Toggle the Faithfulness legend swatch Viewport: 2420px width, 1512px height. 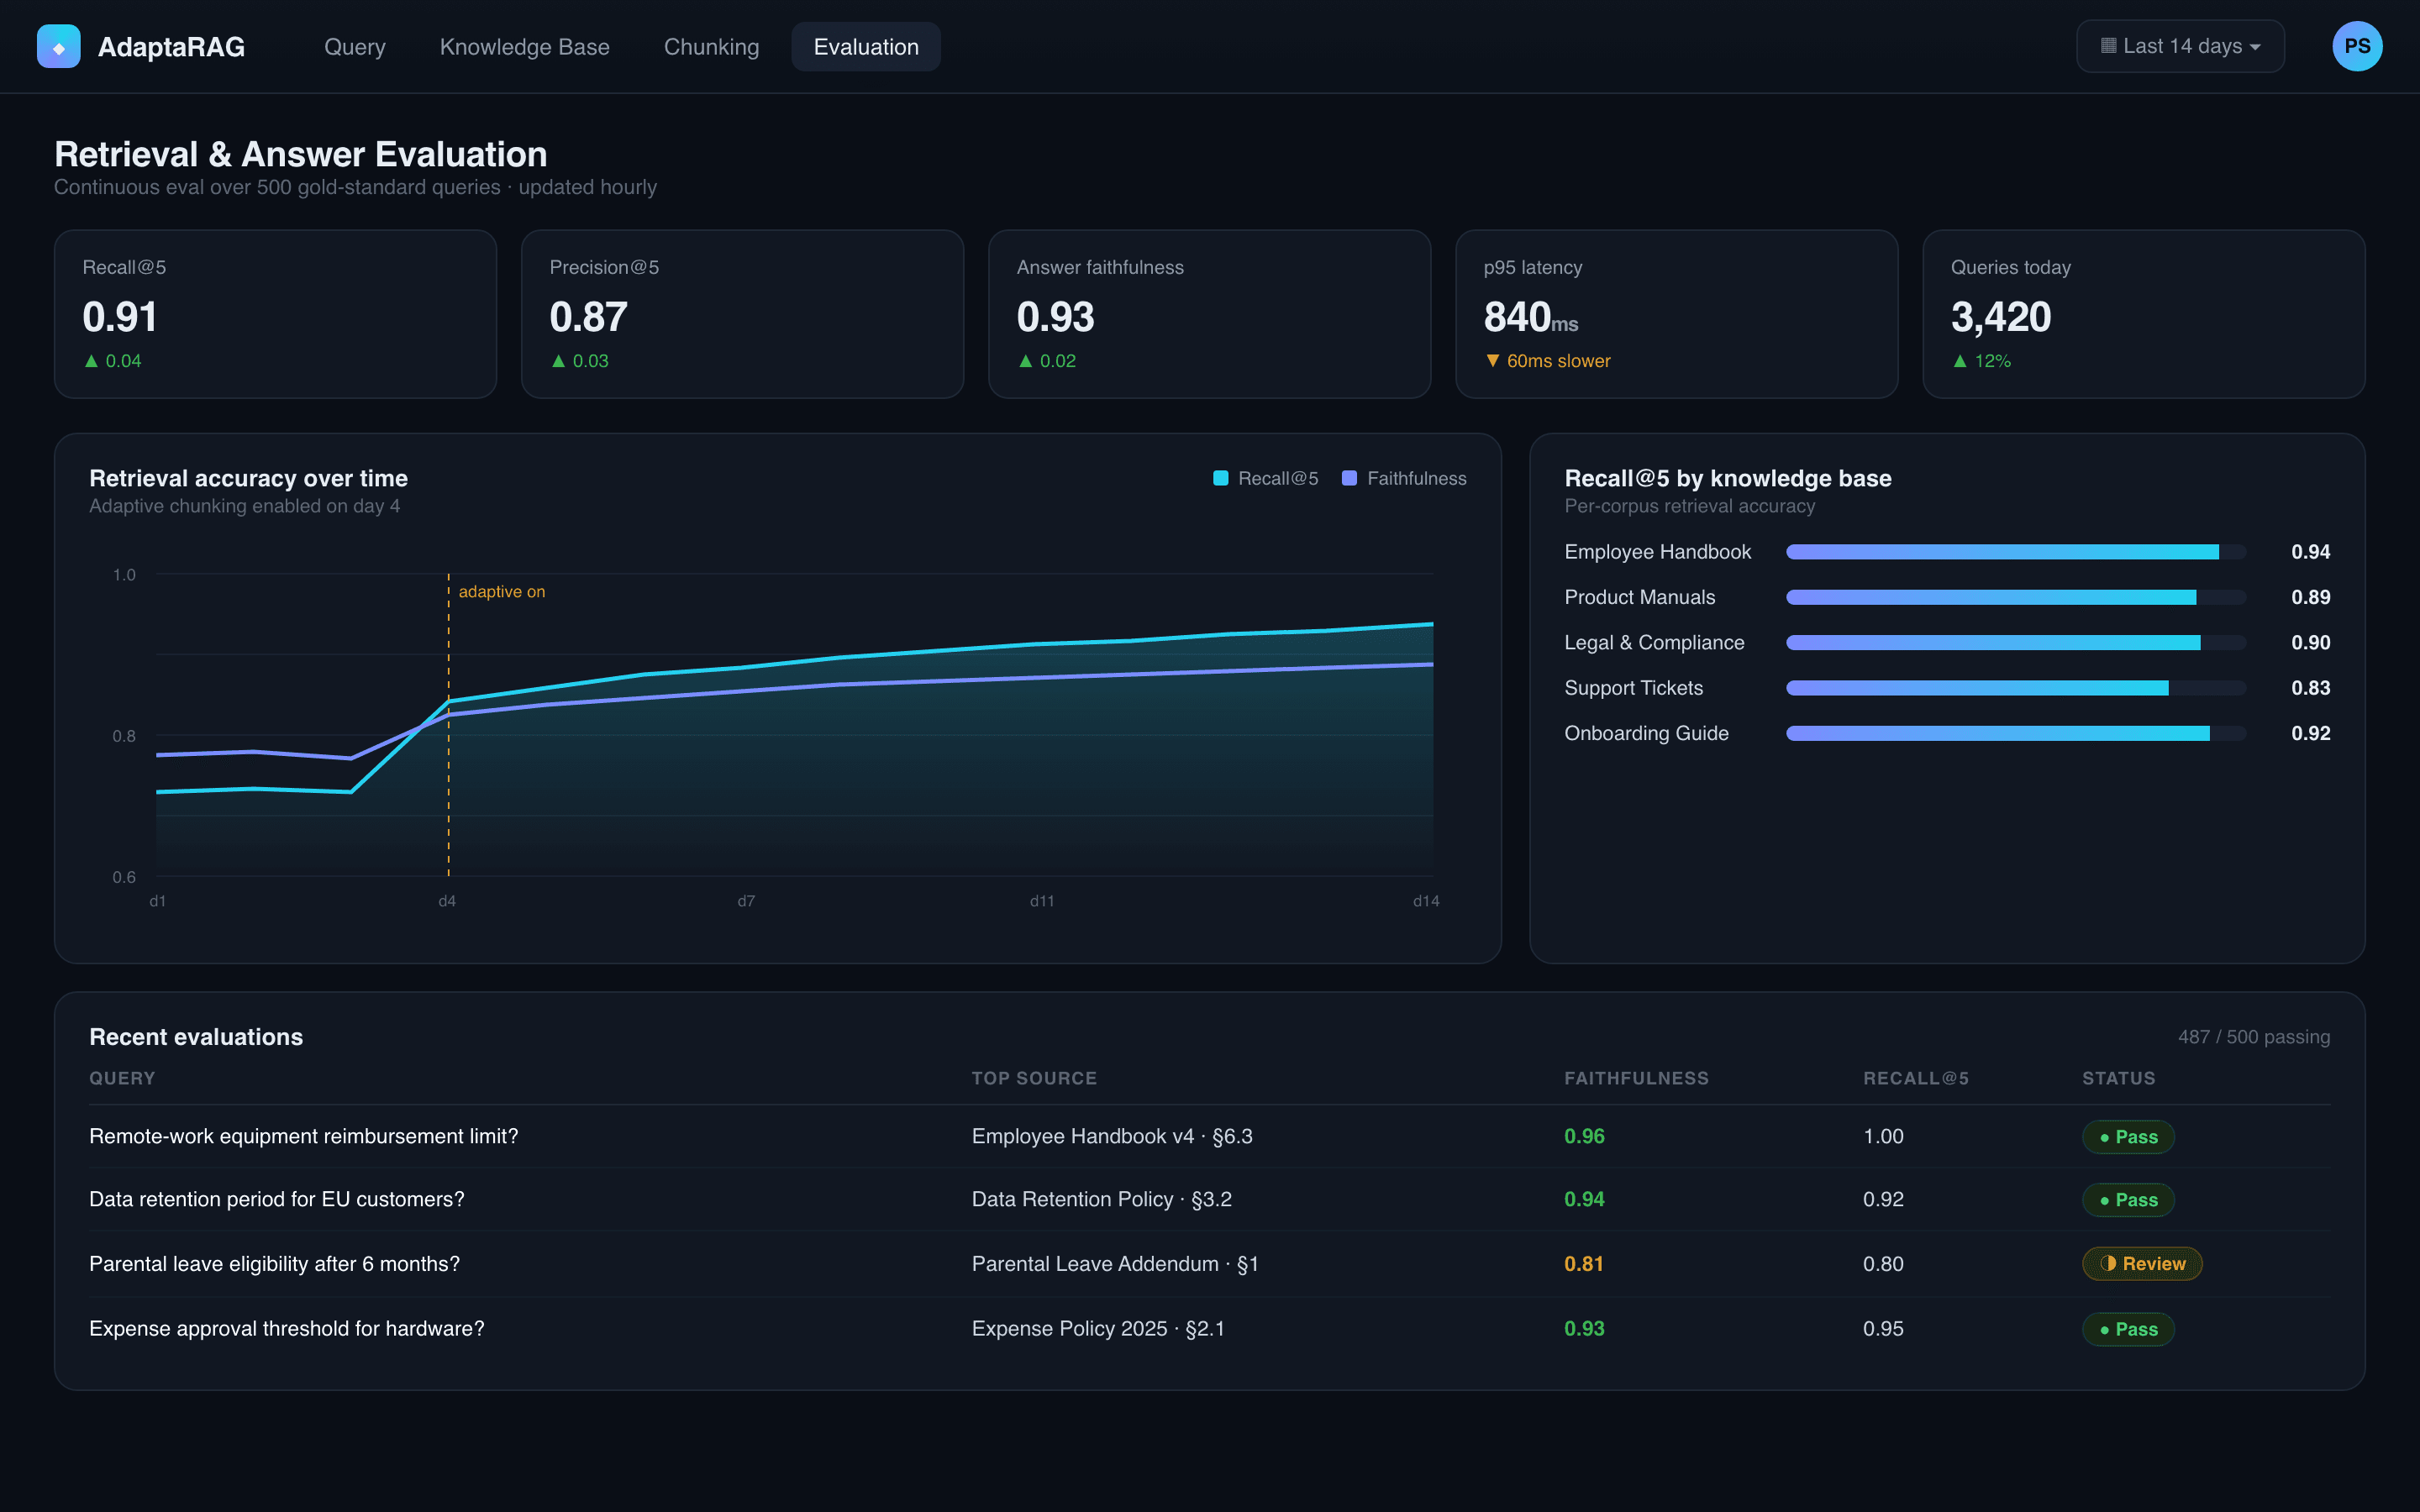tap(1349, 478)
